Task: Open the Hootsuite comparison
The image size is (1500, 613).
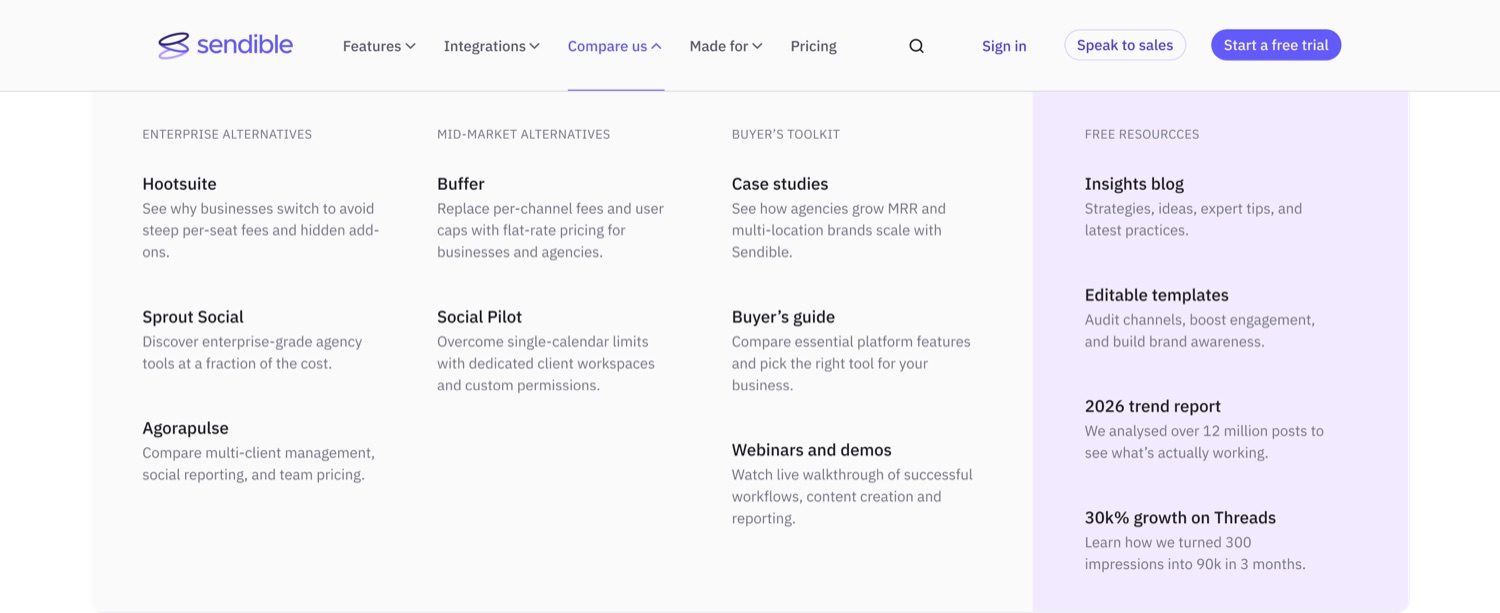Action: (x=179, y=184)
